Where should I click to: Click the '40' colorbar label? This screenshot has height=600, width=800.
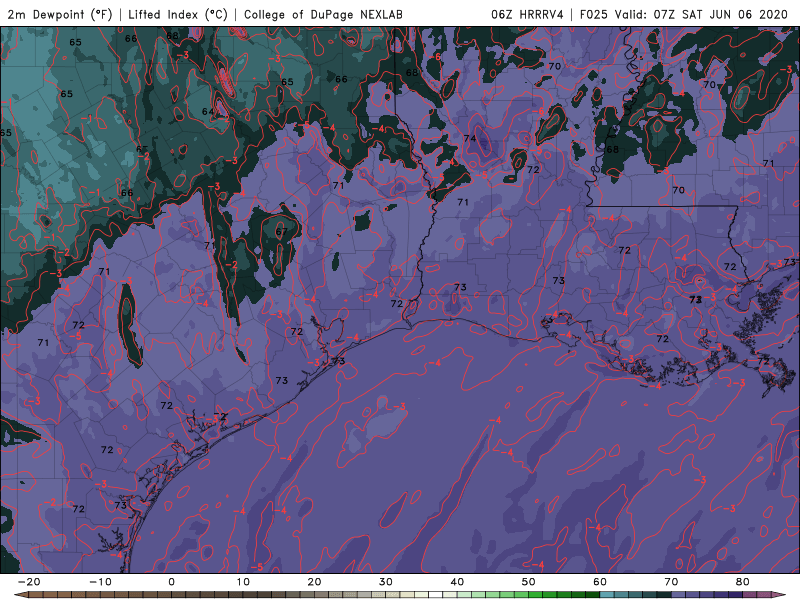click(457, 582)
